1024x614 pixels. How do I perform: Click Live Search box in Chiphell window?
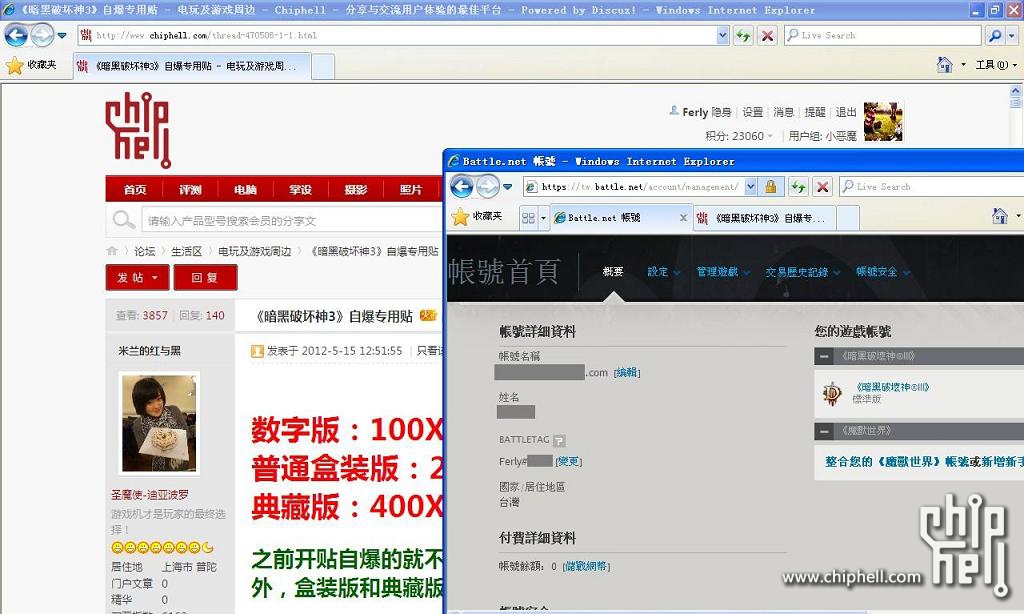(x=883, y=35)
